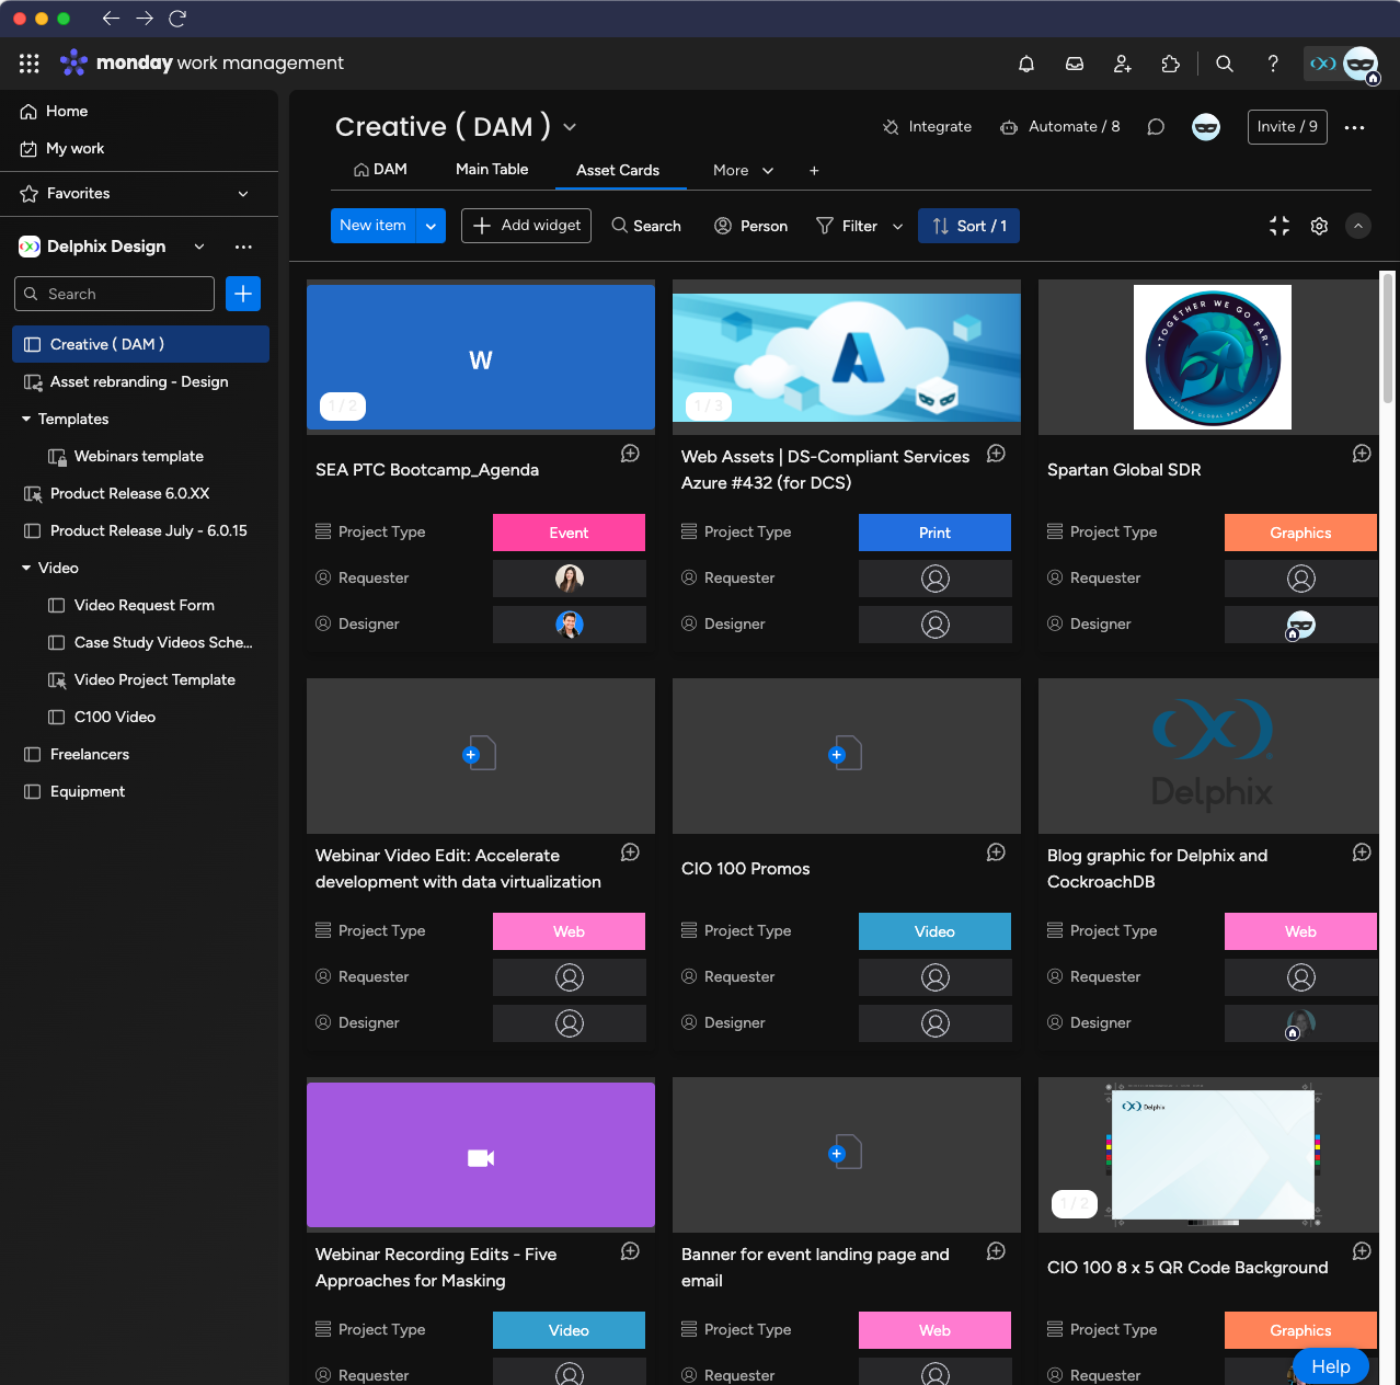1400x1385 pixels.
Task: Reload the page
Action: tap(177, 18)
